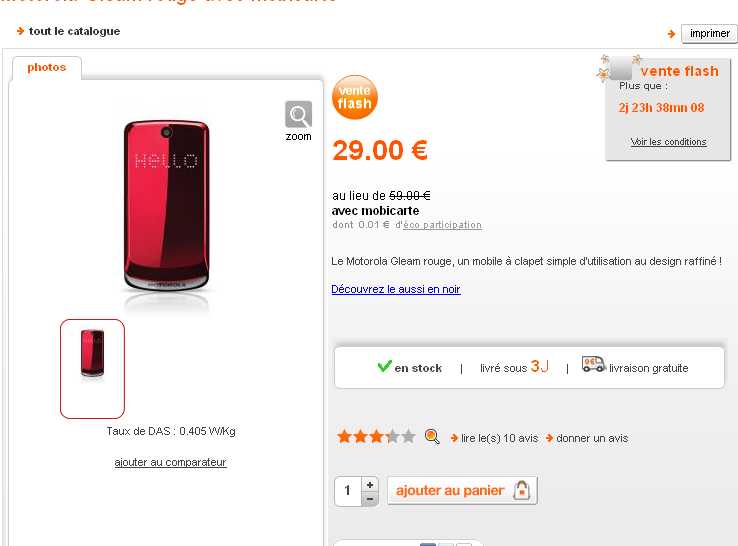The height and width of the screenshot is (546, 738).
Task: Click the zoom magnifier icon on photo
Action: 298,115
